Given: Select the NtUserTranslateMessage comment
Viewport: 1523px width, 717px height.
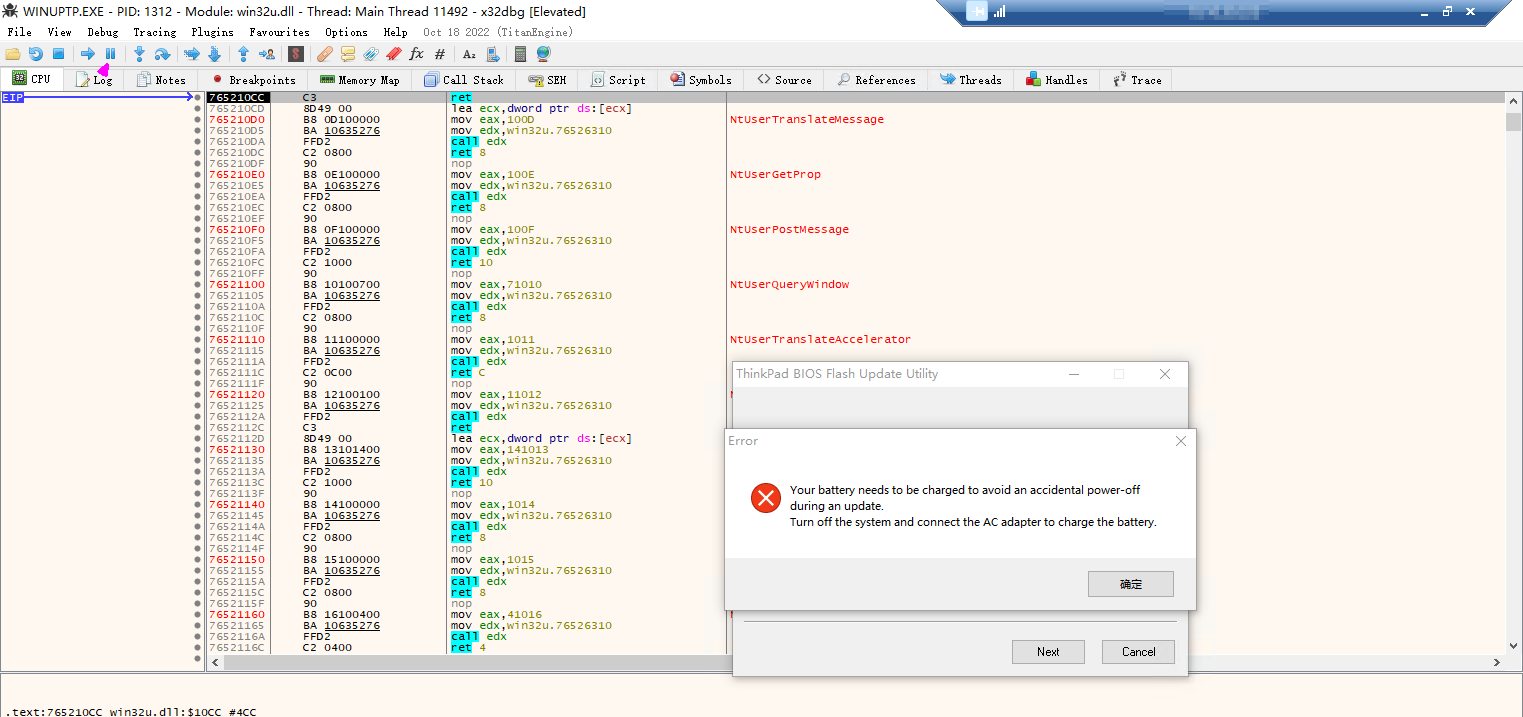Looking at the screenshot, I should point(807,120).
